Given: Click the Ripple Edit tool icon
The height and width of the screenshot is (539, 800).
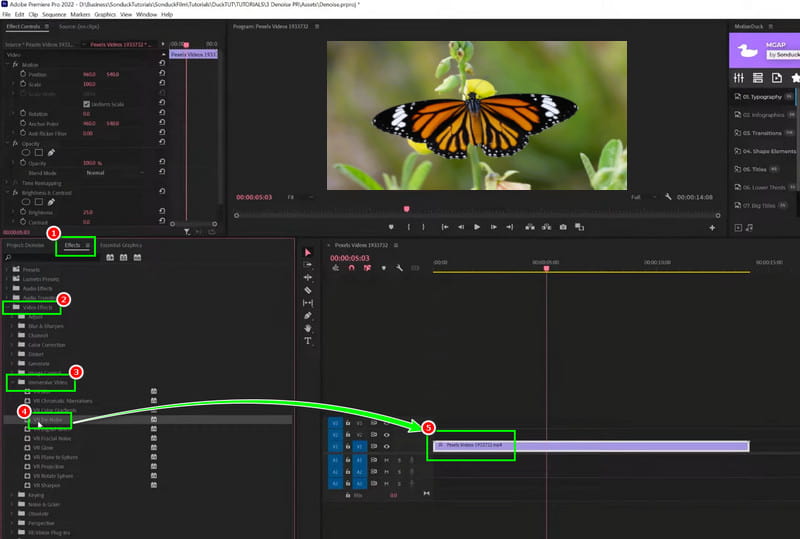Looking at the screenshot, I should point(308,278).
